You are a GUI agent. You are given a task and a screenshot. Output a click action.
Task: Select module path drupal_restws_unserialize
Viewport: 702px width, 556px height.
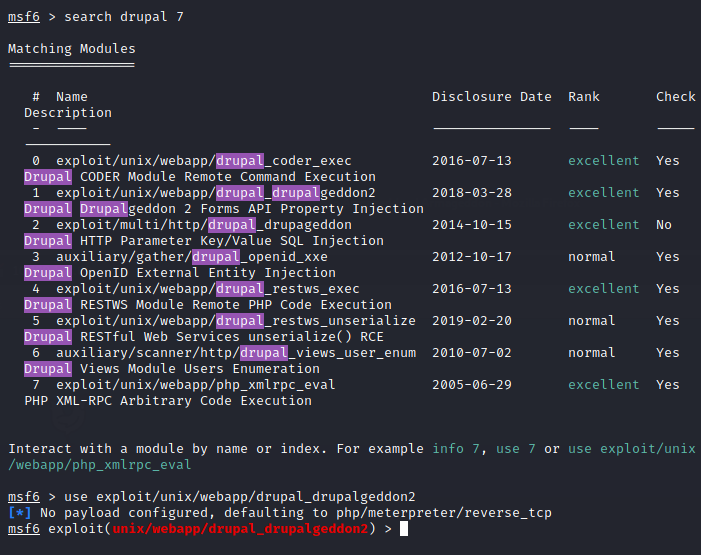(x=235, y=321)
